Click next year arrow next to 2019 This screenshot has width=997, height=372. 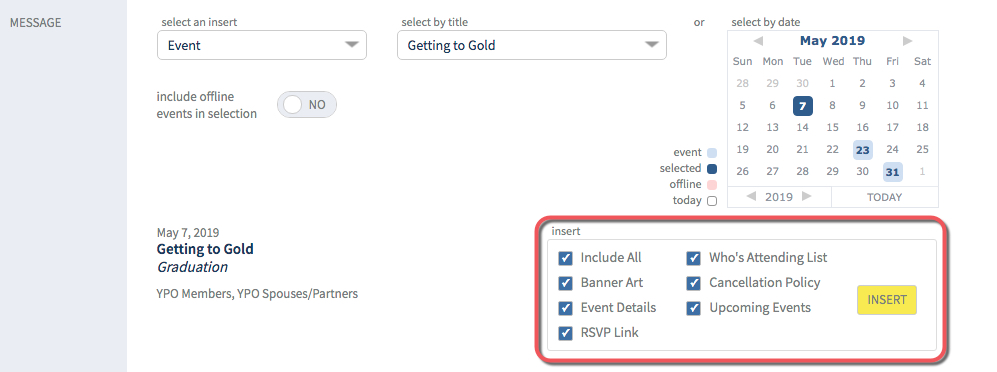coord(807,196)
